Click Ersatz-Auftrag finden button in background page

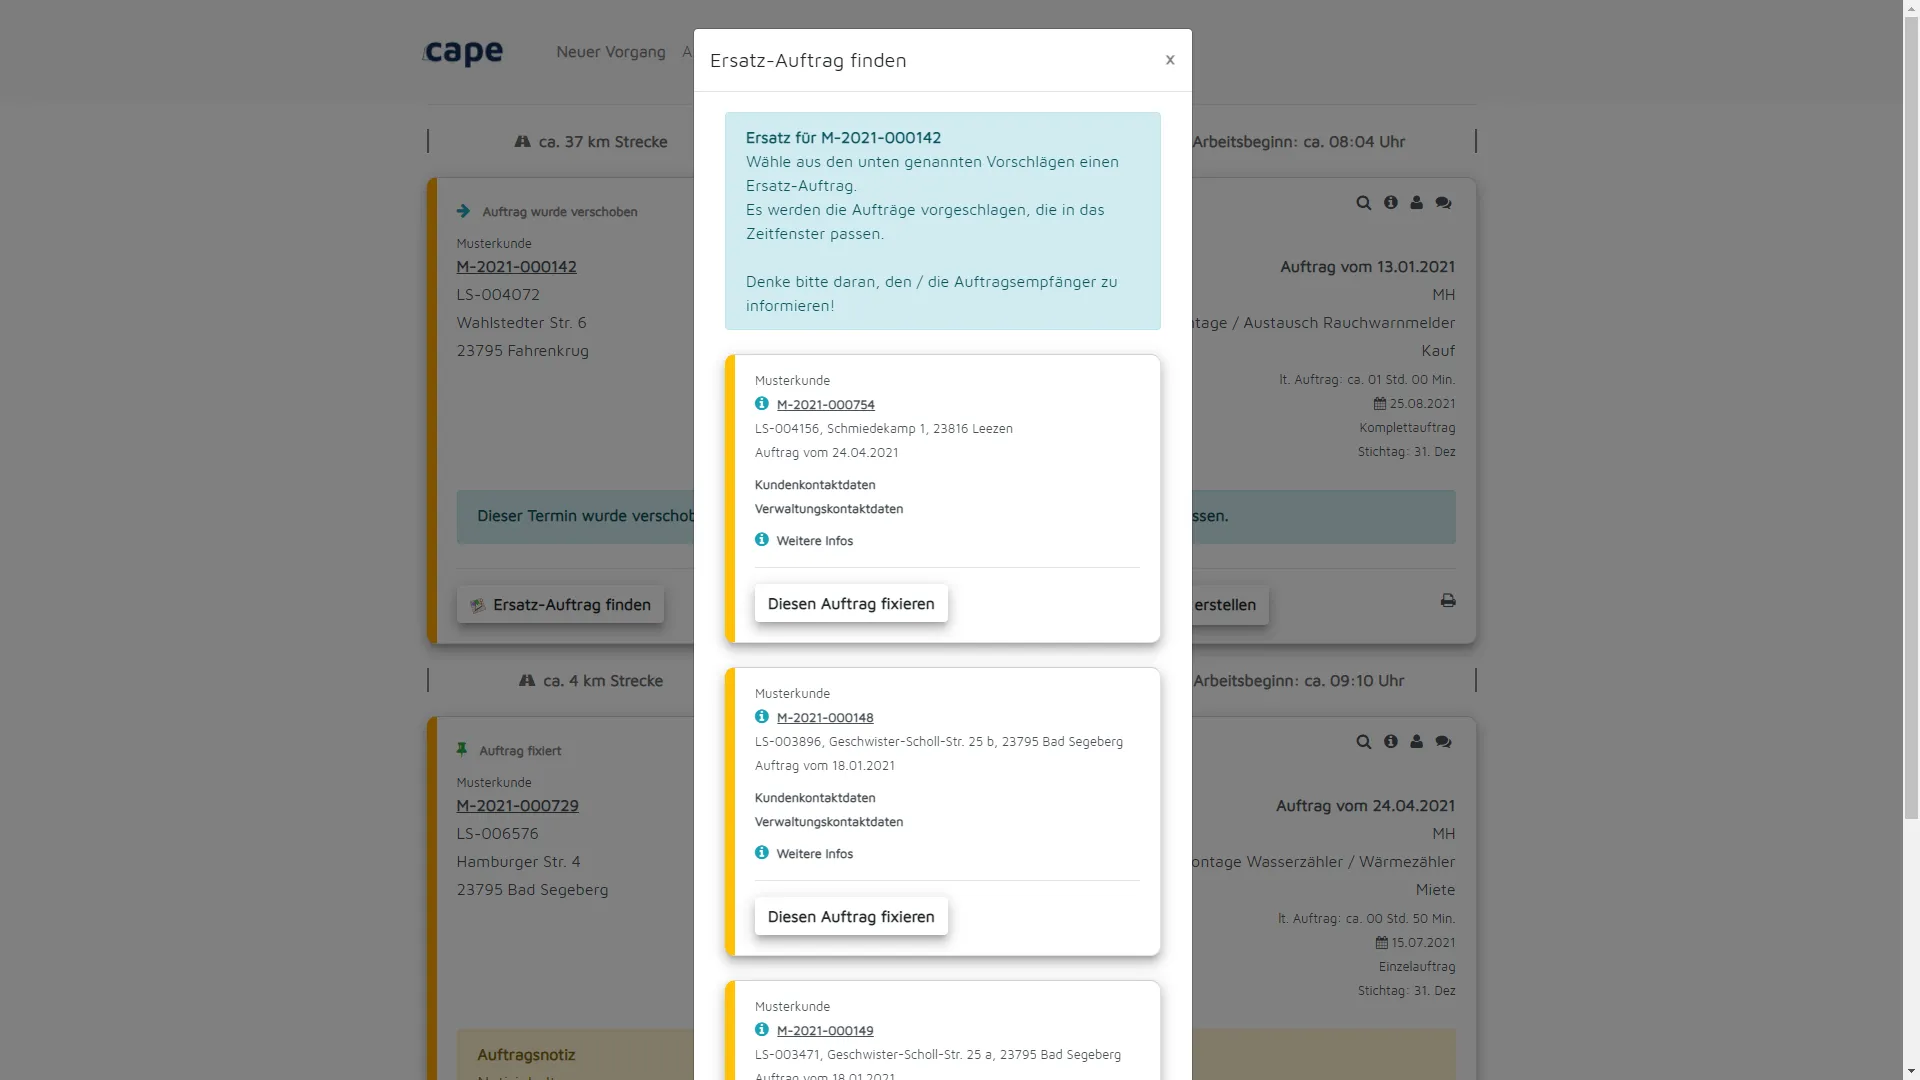click(x=560, y=605)
